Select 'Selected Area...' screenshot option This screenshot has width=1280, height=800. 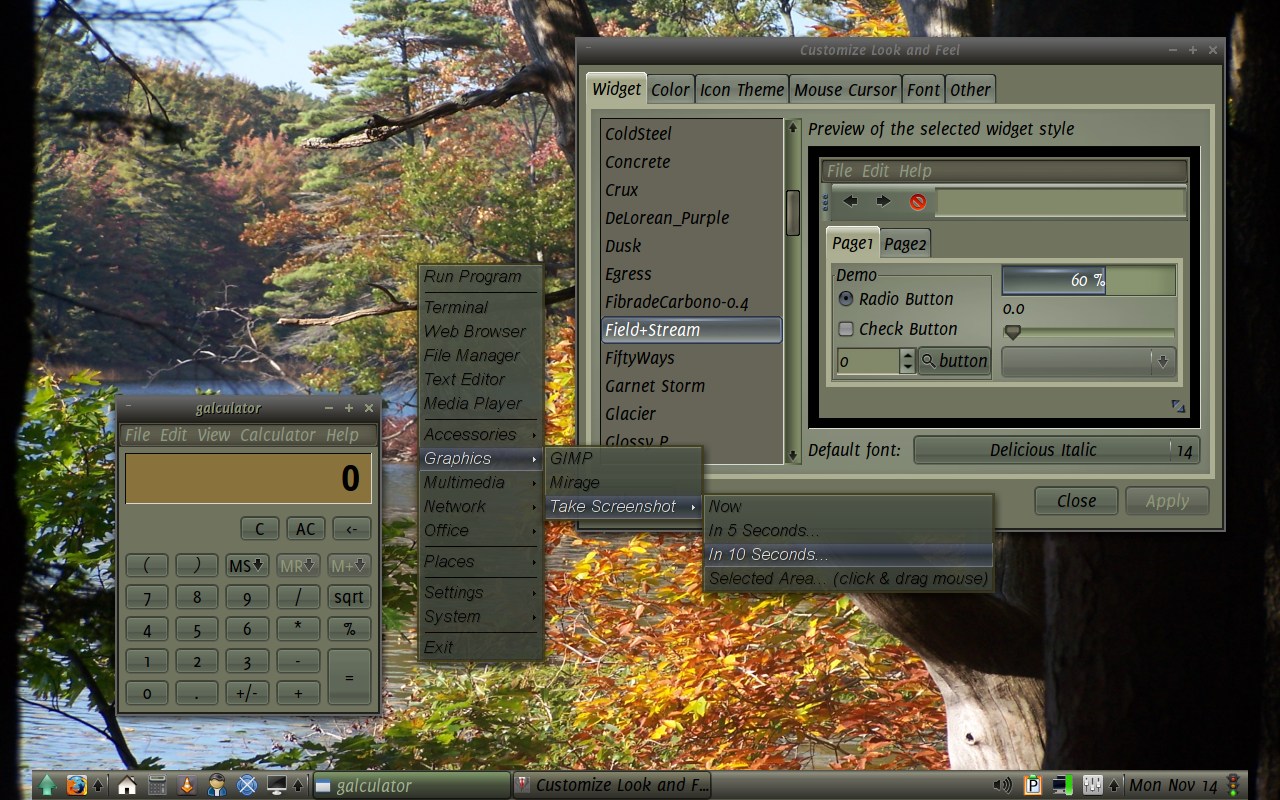(848, 578)
